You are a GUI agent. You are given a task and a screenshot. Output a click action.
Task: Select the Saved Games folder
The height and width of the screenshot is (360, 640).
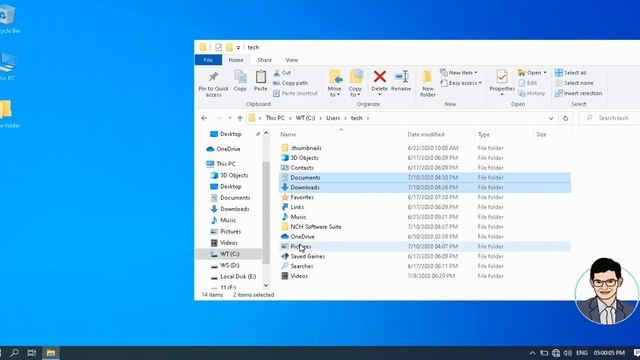(x=424, y=256)
